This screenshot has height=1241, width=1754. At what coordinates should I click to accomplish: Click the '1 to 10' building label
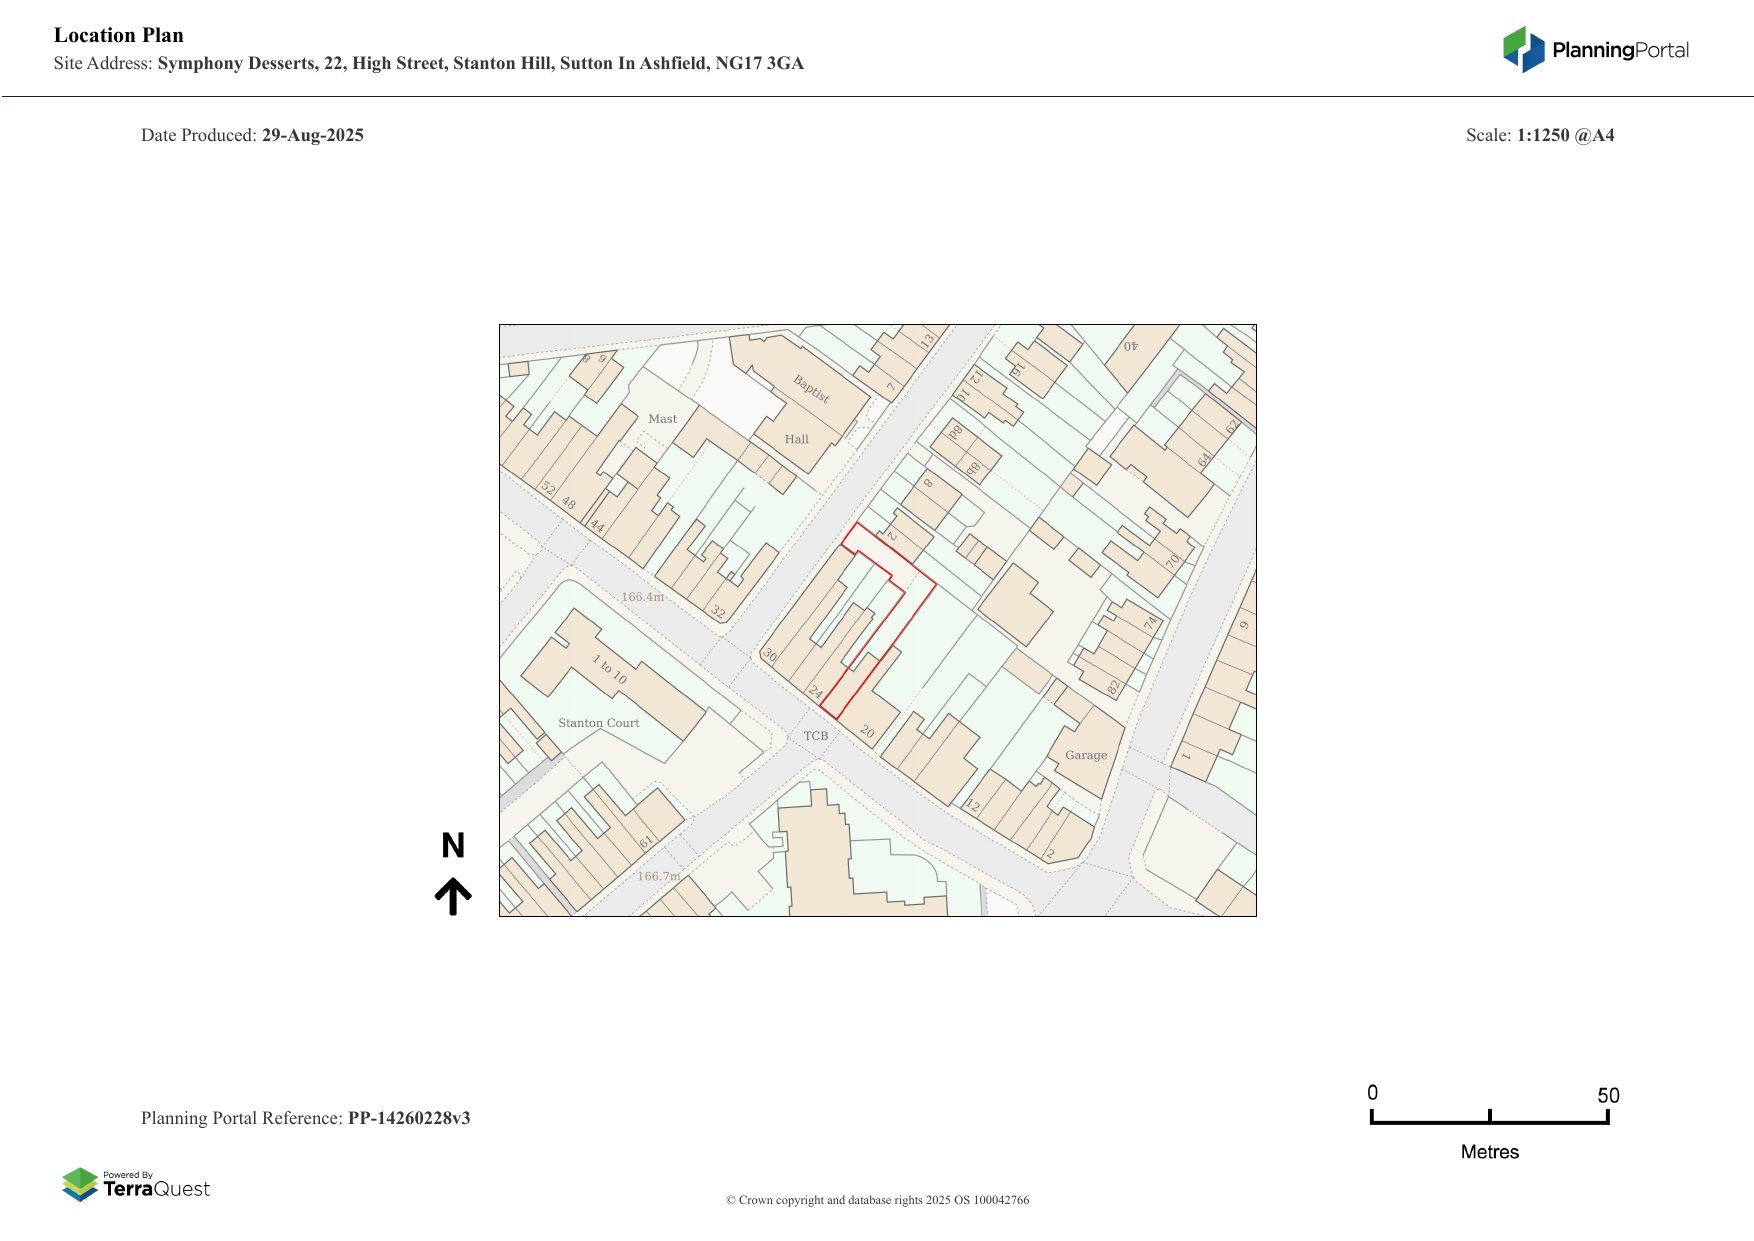point(609,670)
